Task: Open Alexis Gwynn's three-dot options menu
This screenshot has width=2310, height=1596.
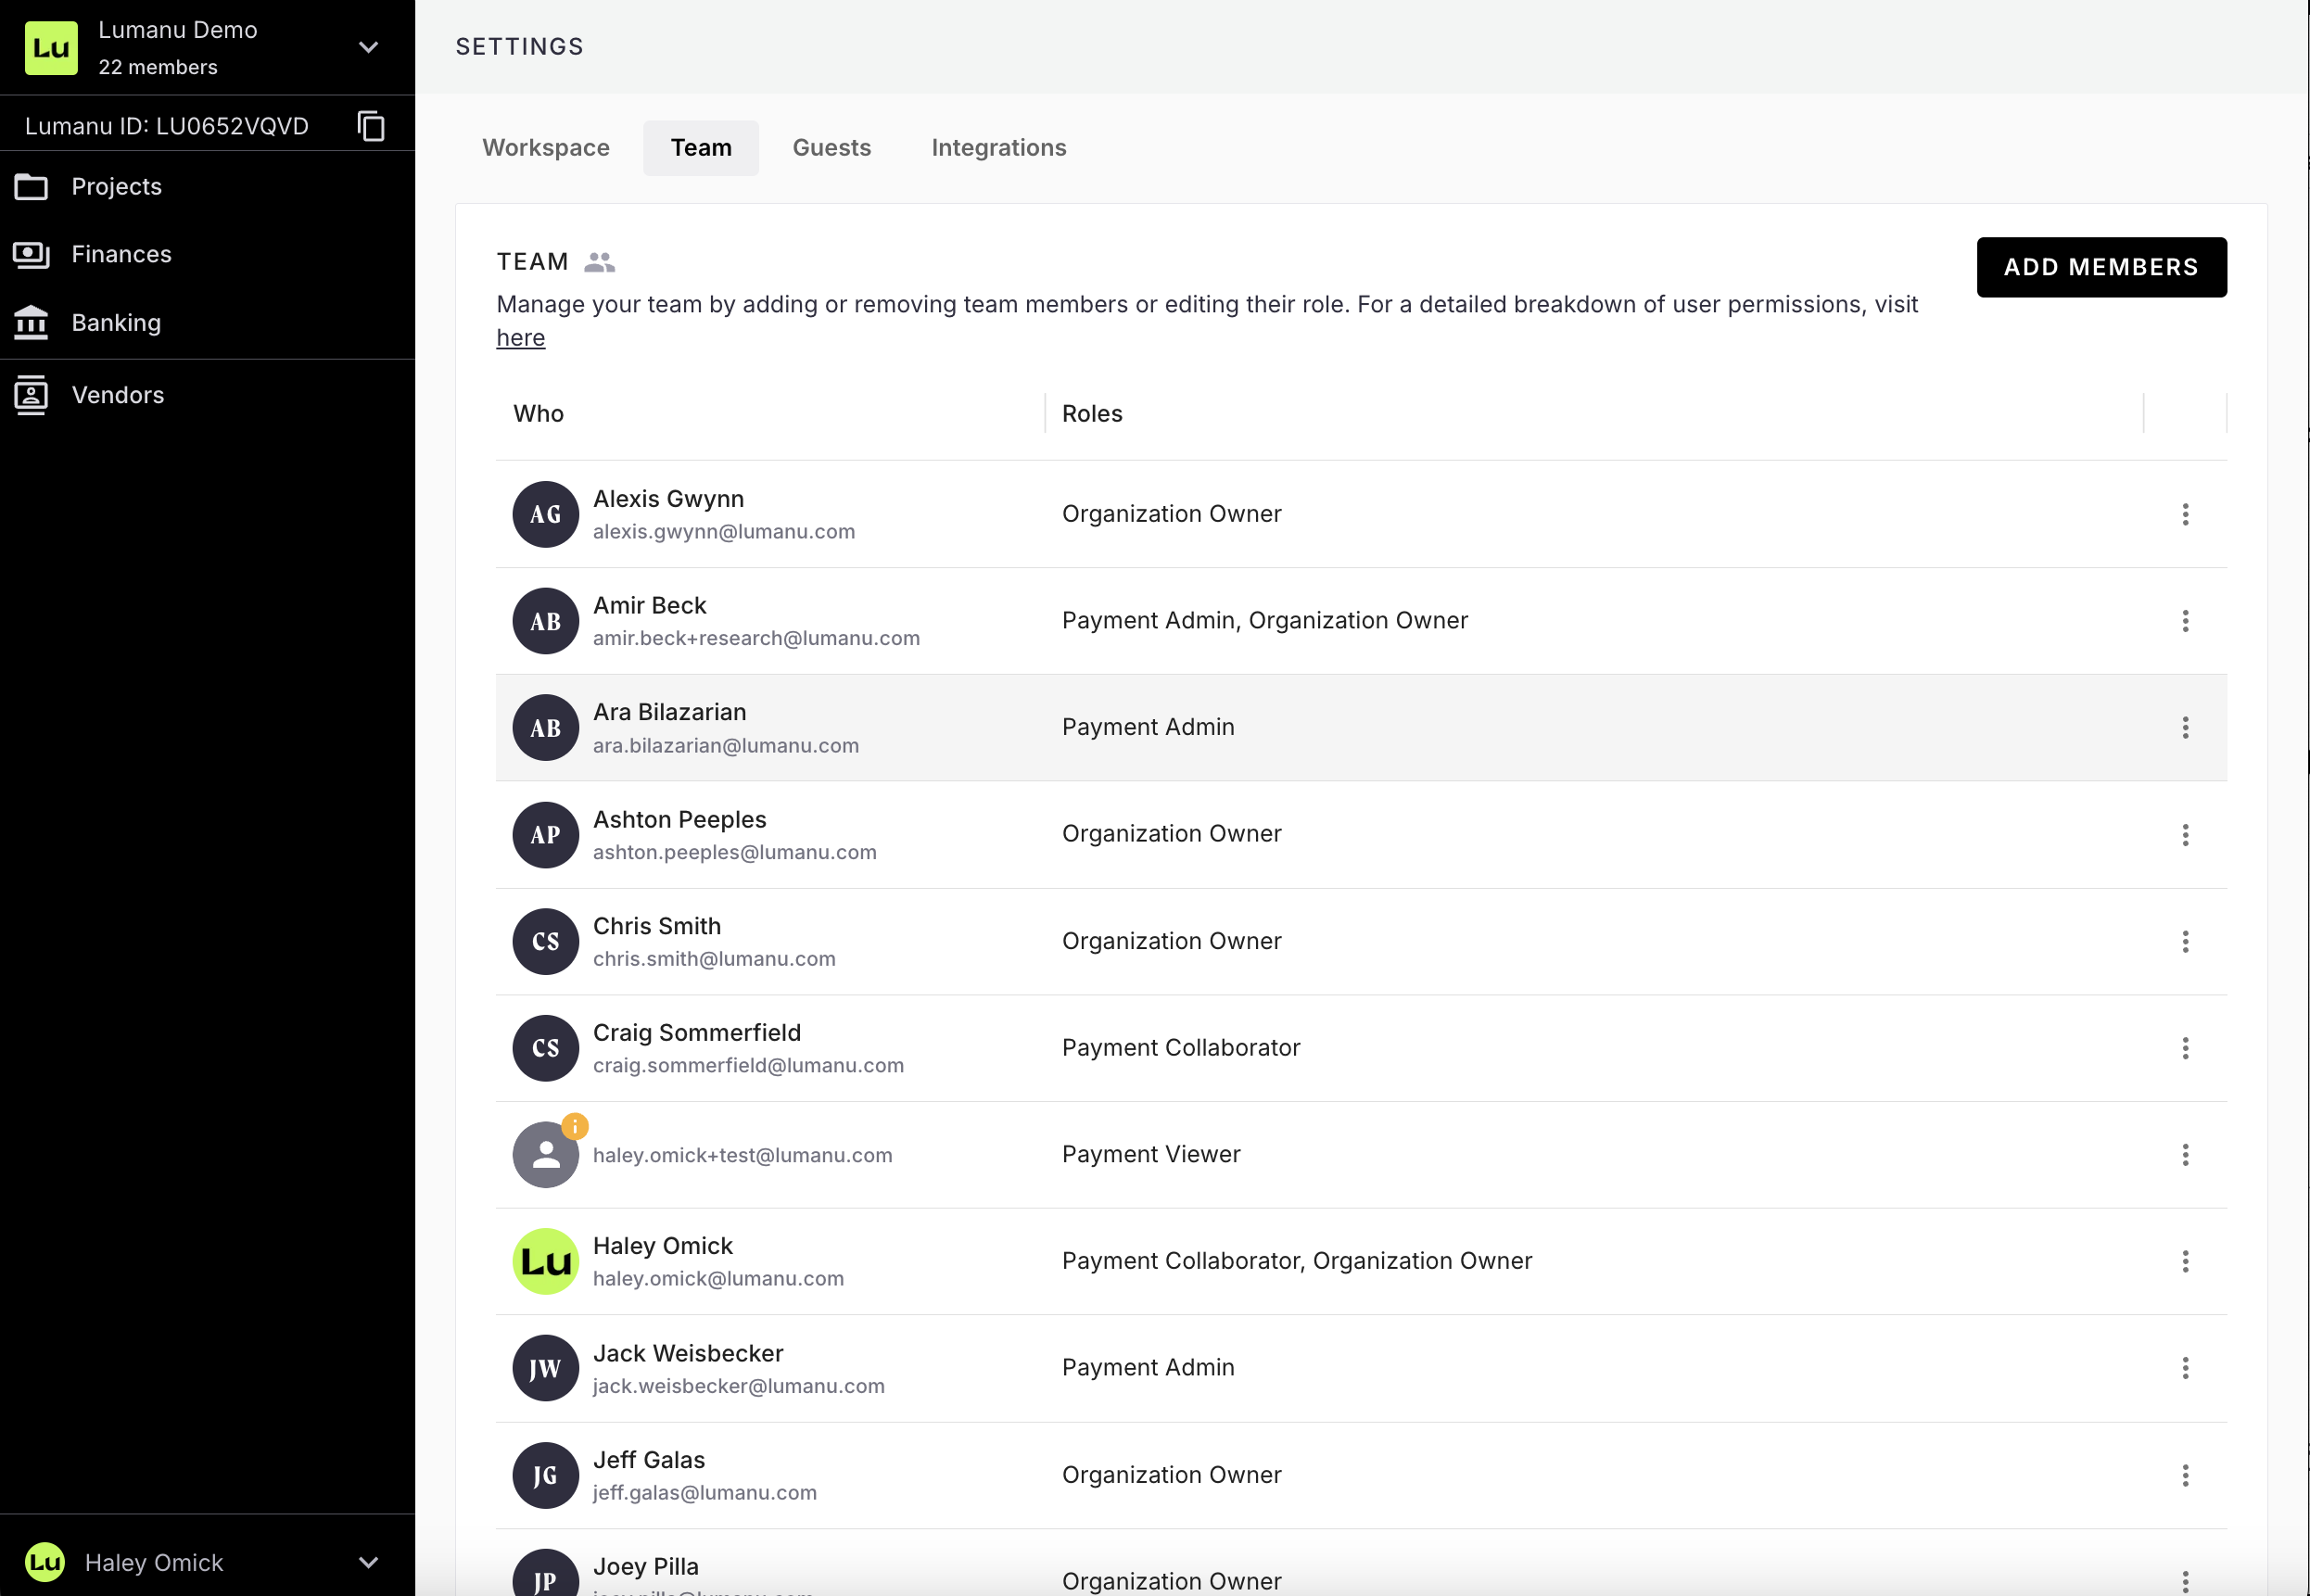Action: pyautogui.click(x=2185, y=514)
